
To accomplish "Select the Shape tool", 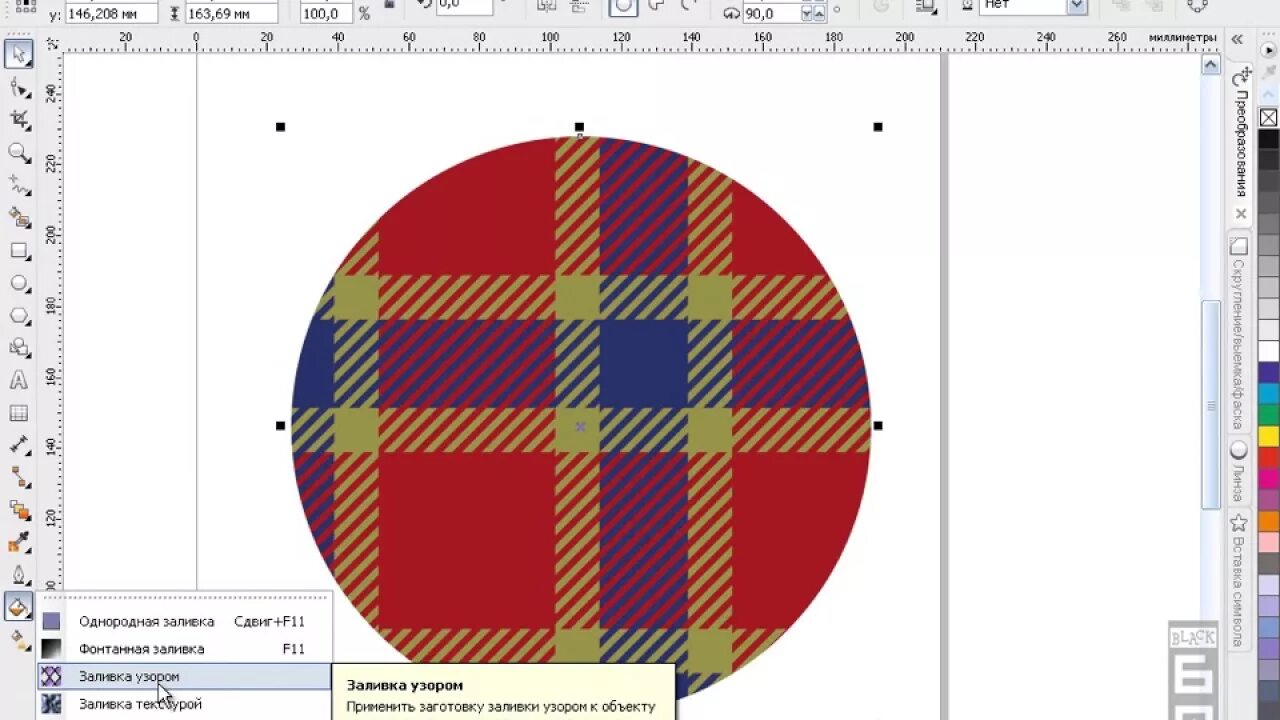I will click(x=18, y=87).
